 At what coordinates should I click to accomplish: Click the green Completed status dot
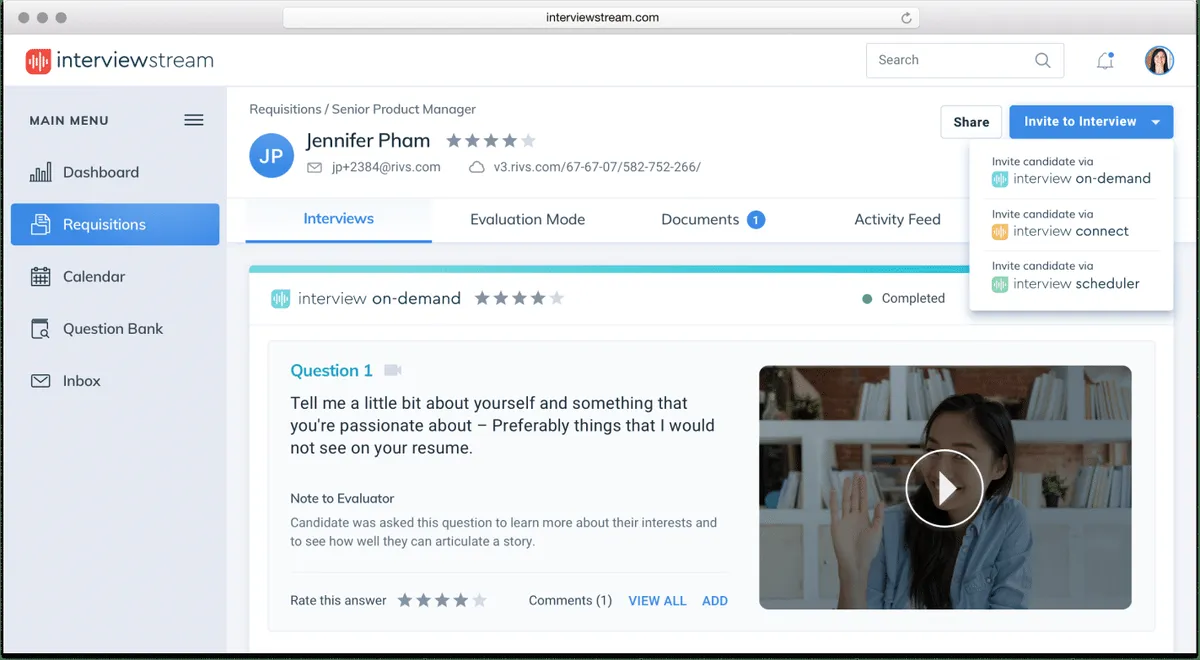coord(867,298)
